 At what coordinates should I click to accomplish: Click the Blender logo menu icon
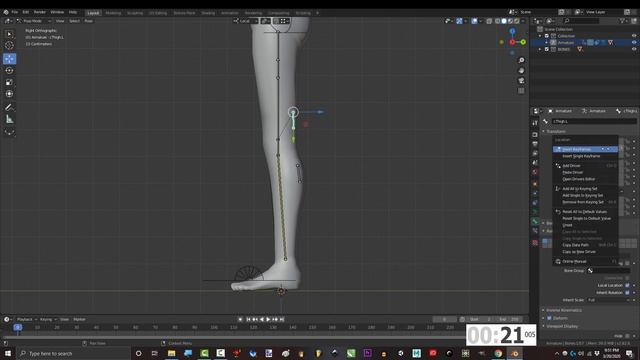point(6,12)
